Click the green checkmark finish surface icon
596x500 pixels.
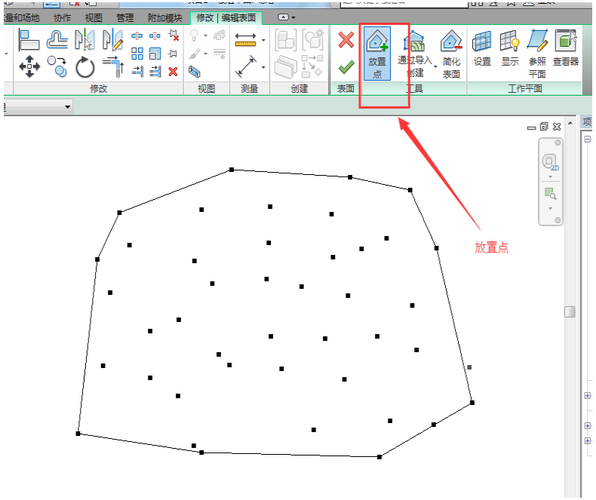pos(346,68)
